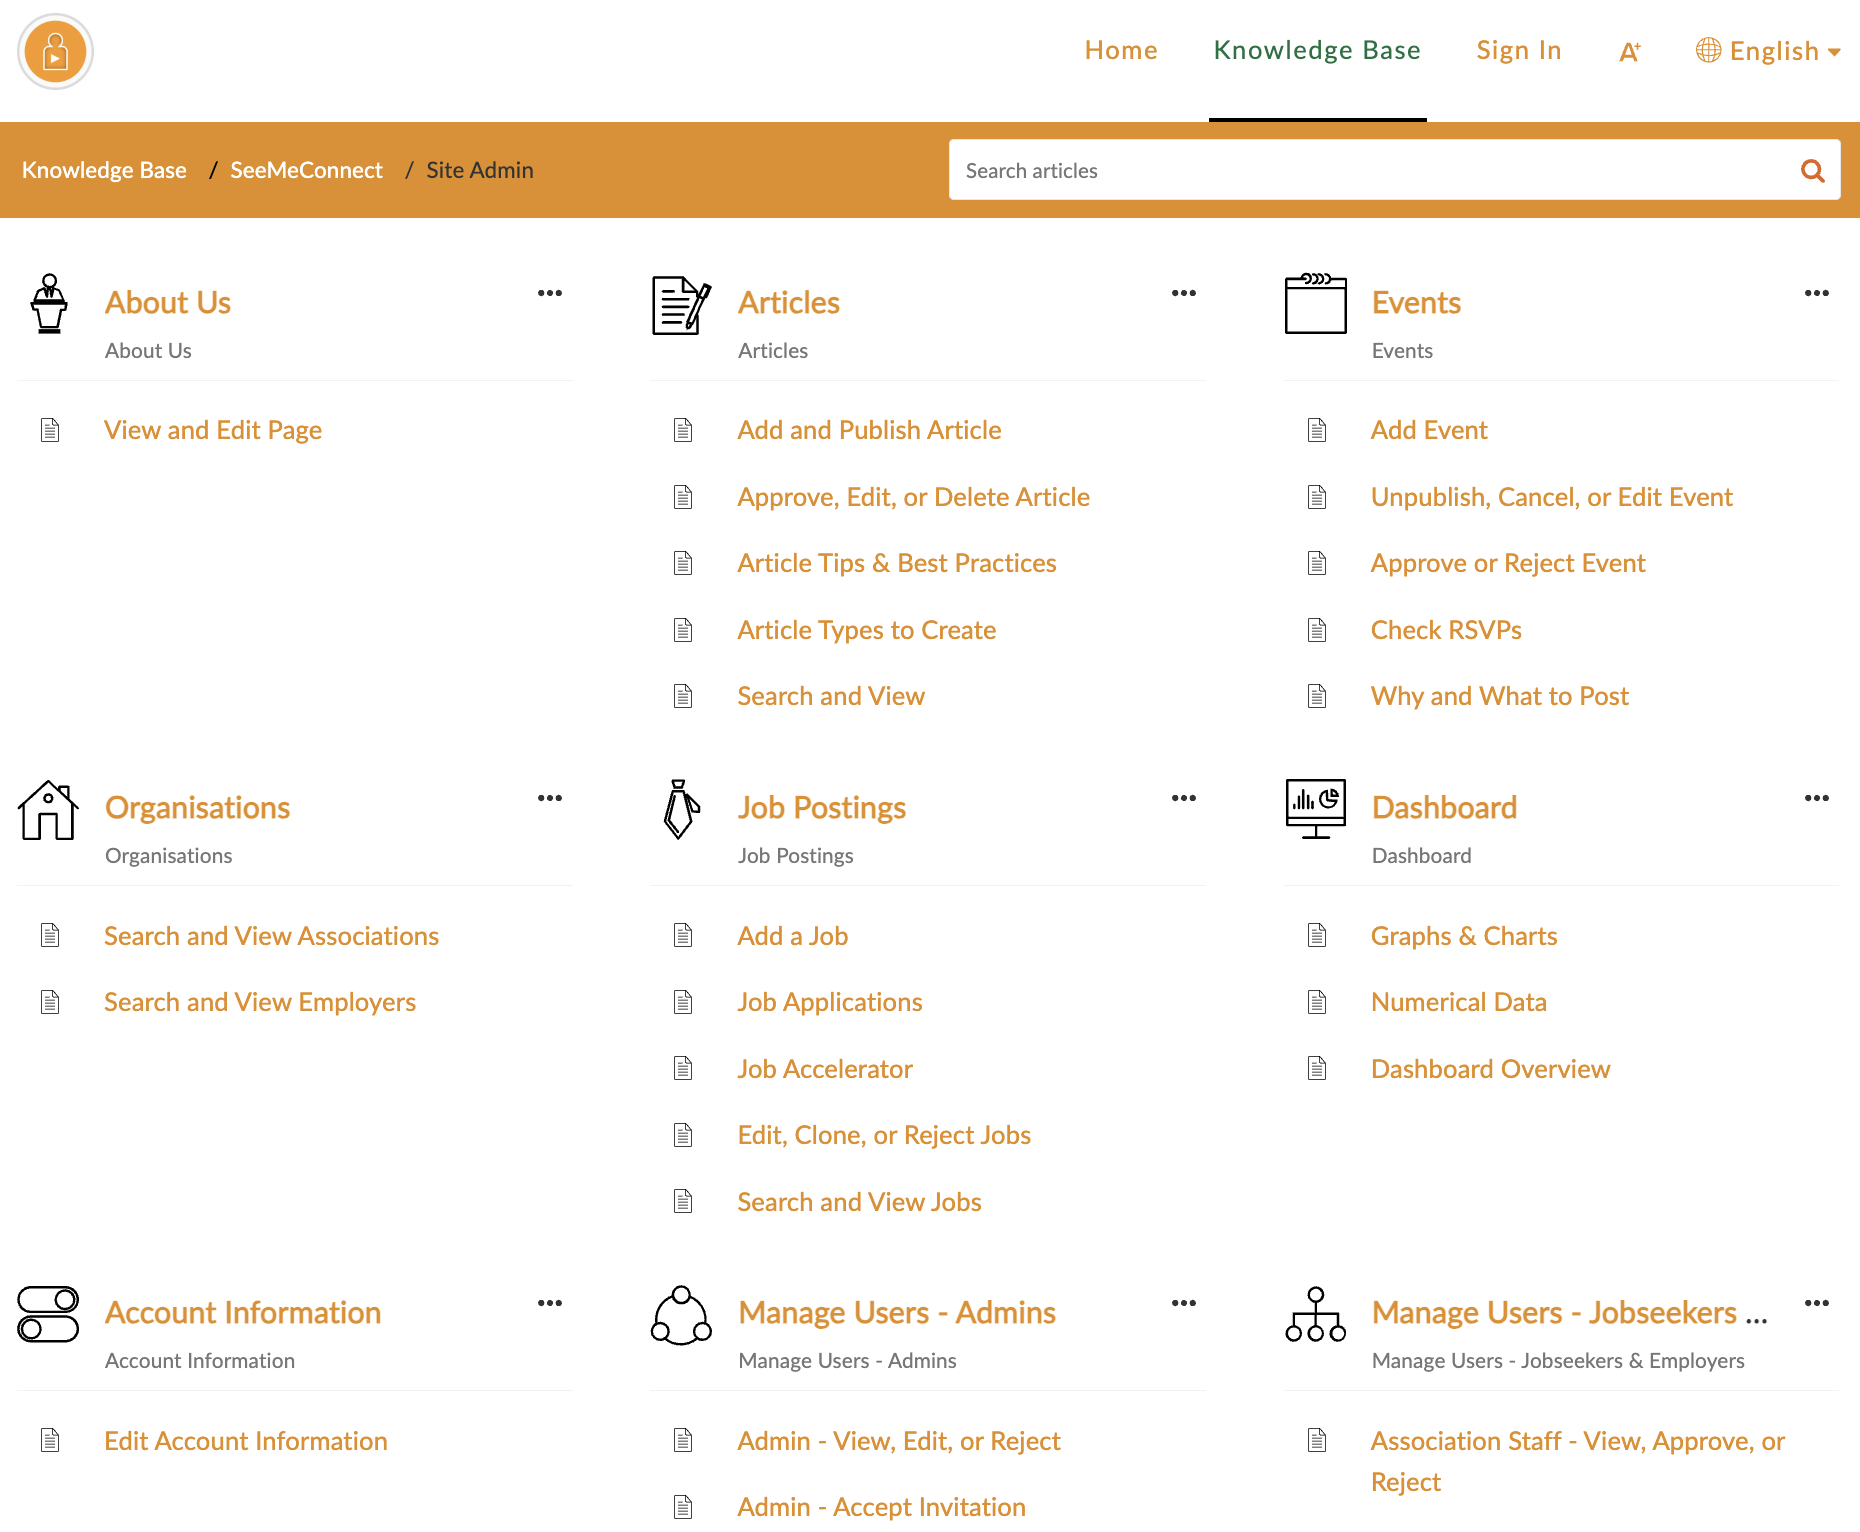Click document icon beside Job Accelerator
This screenshot has width=1860, height=1532.
click(683, 1069)
